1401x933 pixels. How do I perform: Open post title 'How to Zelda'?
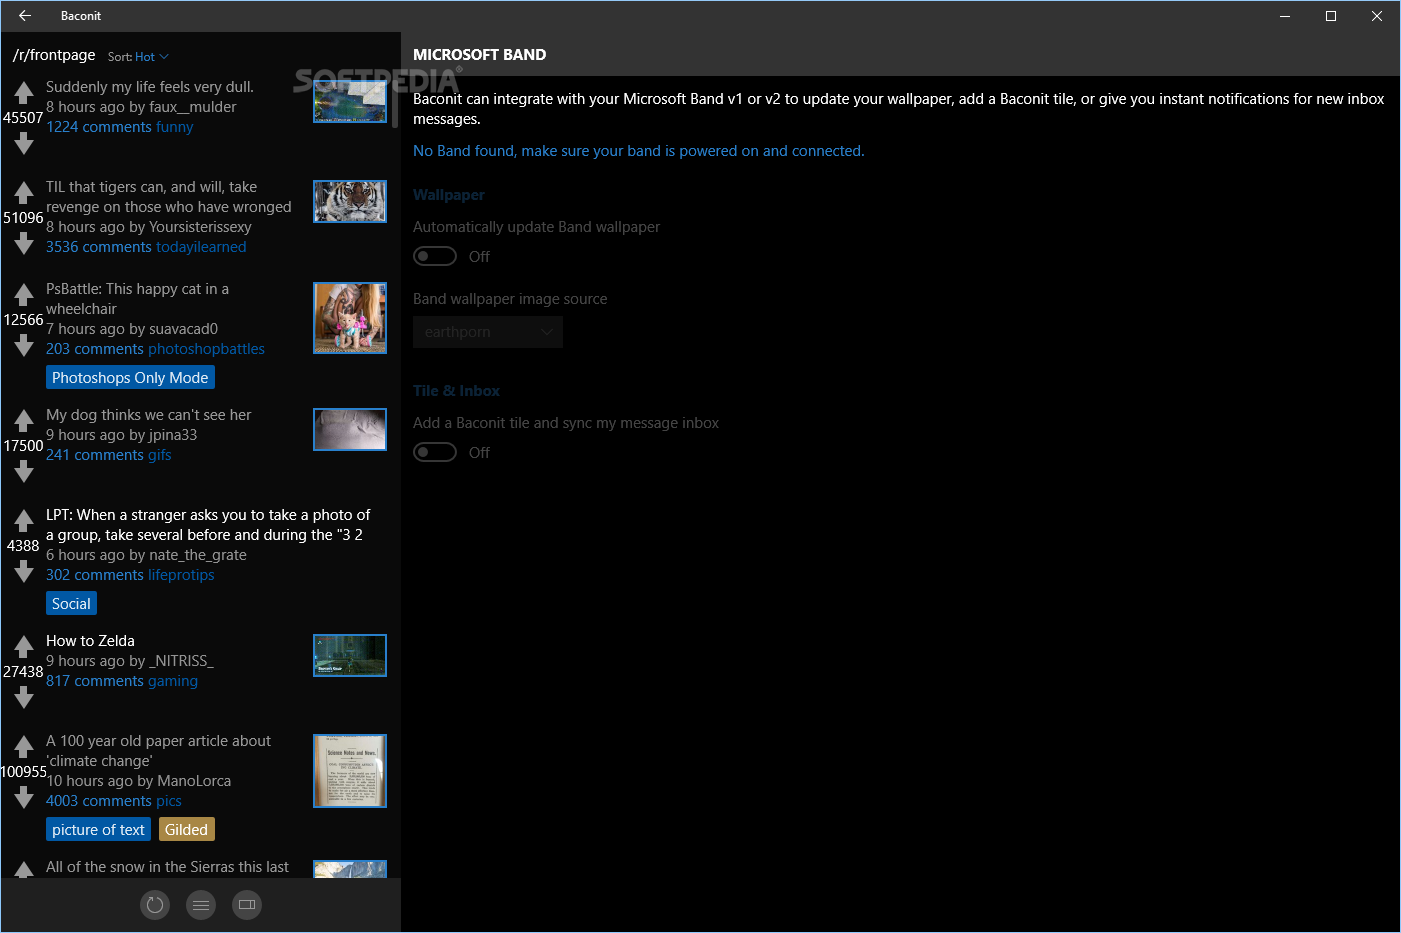90,641
